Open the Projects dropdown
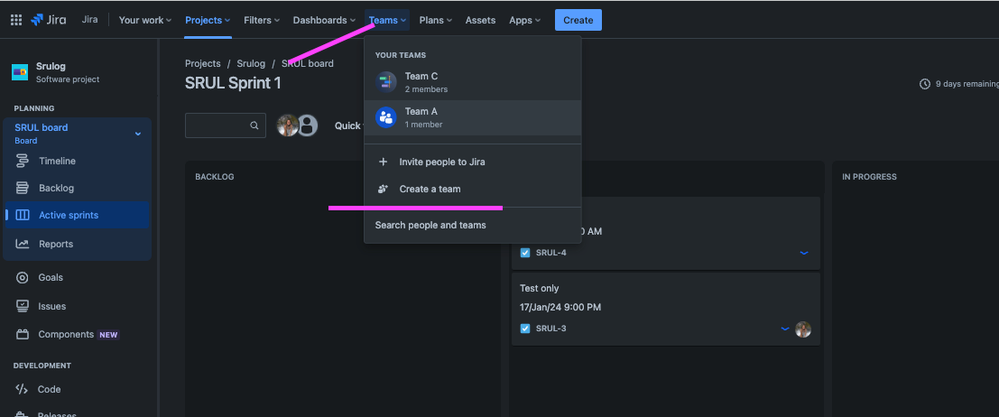This screenshot has height=417, width=999. (x=208, y=20)
